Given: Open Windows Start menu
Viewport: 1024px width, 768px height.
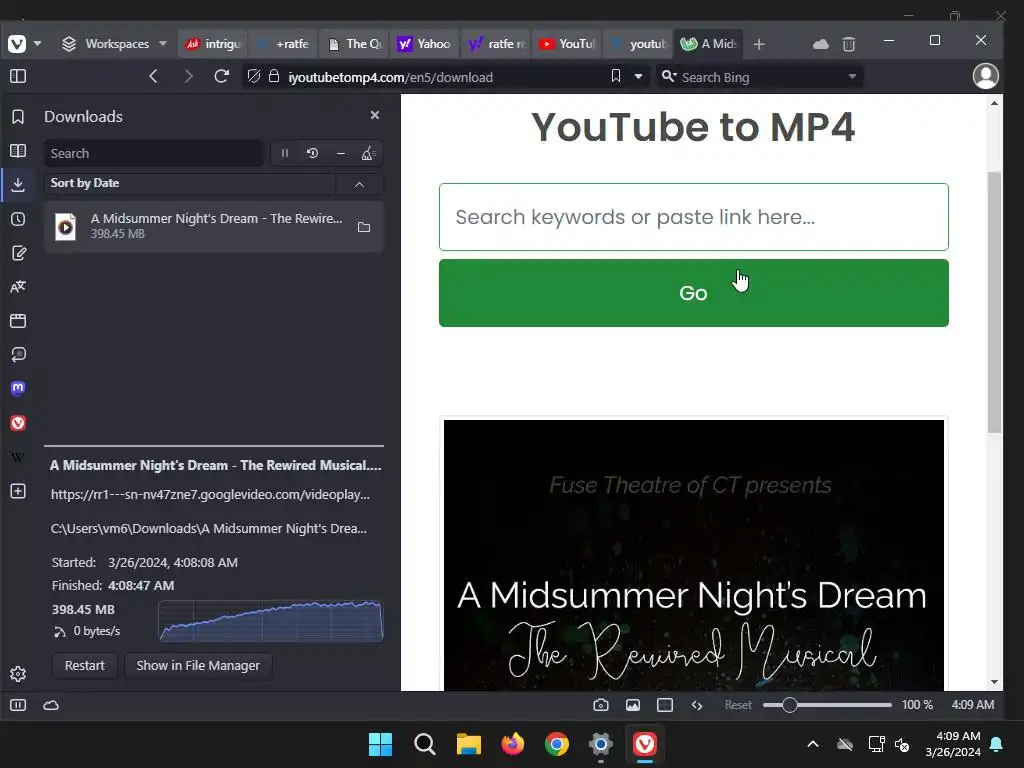Looking at the screenshot, I should point(380,744).
